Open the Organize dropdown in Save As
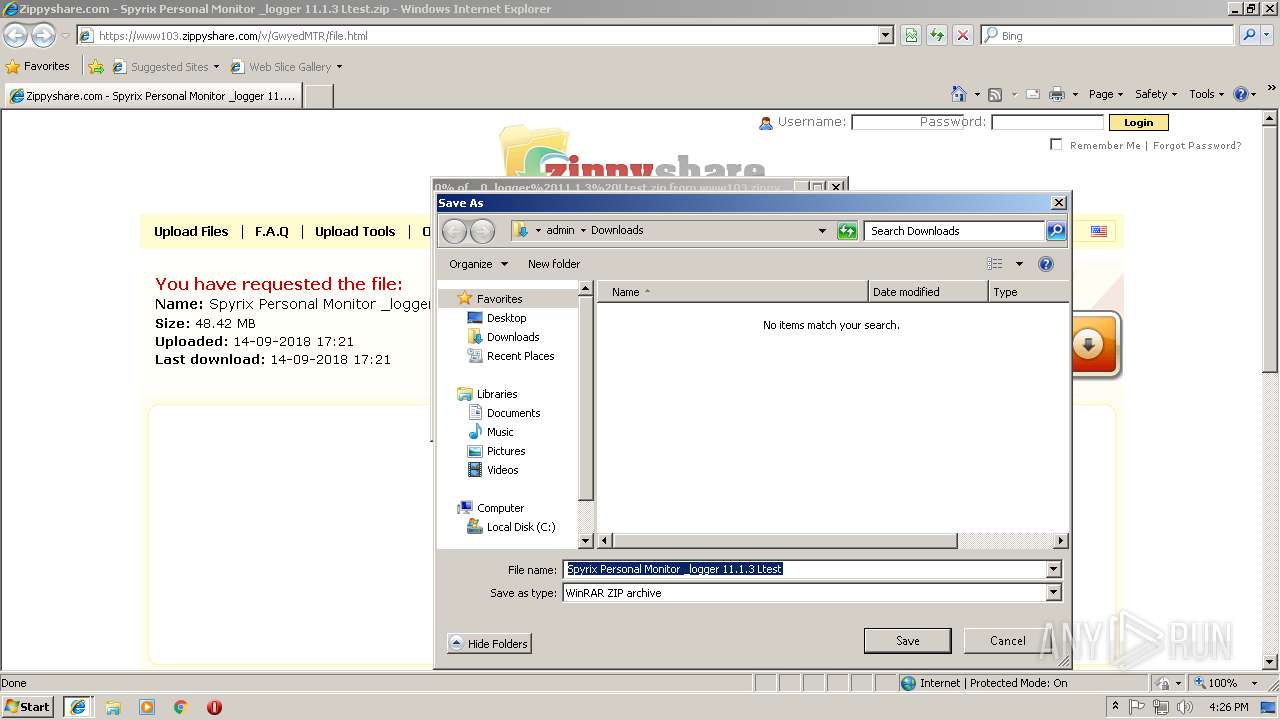Screen dimensions: 1280x720 tap(478, 264)
